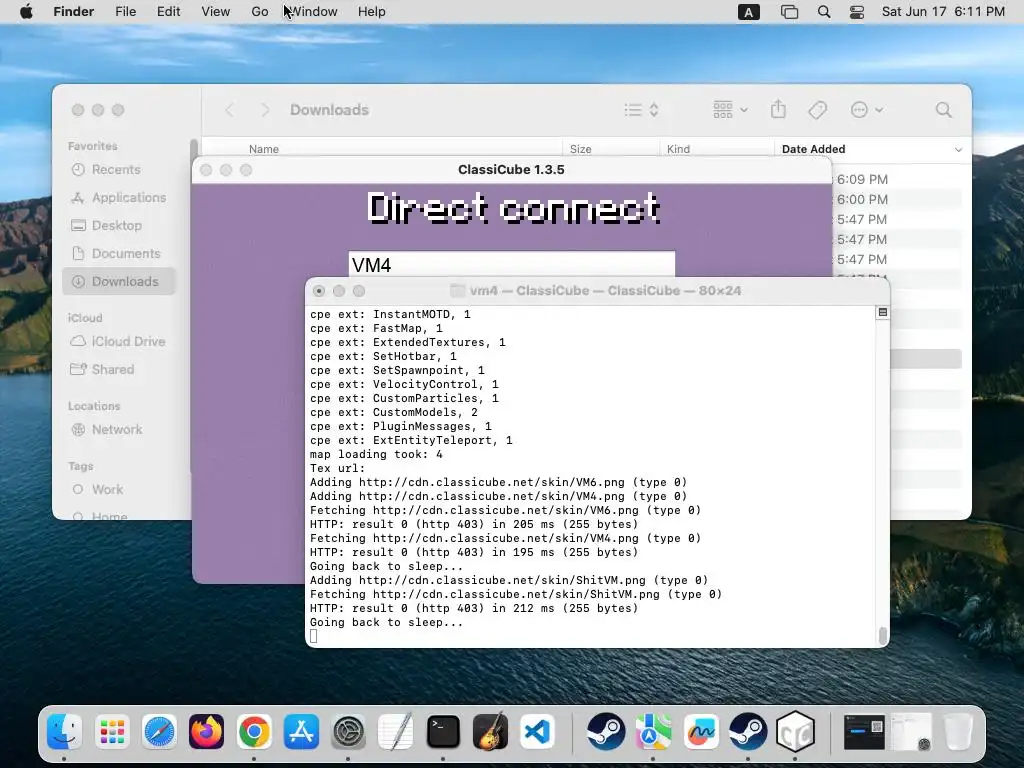This screenshot has height=768, width=1024.
Task: Open the Group By dropdown in Finder
Action: pyautogui.click(x=730, y=110)
